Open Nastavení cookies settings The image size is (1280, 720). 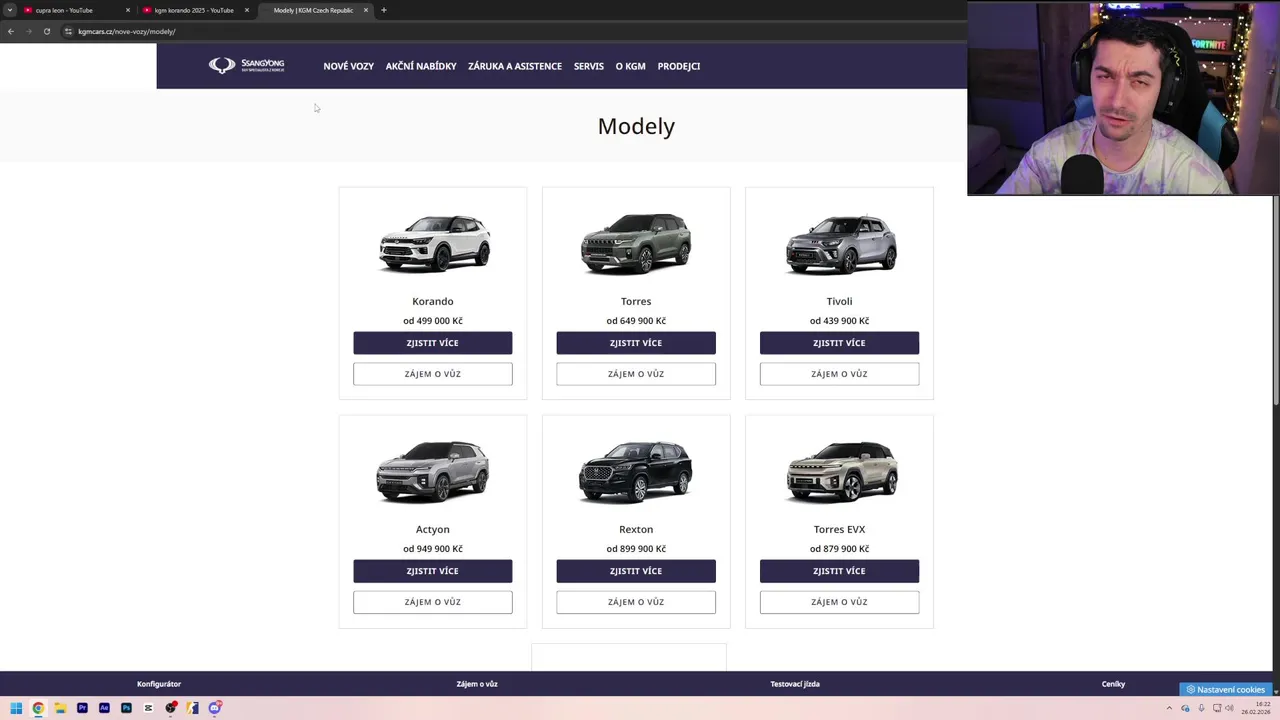coord(1226,689)
